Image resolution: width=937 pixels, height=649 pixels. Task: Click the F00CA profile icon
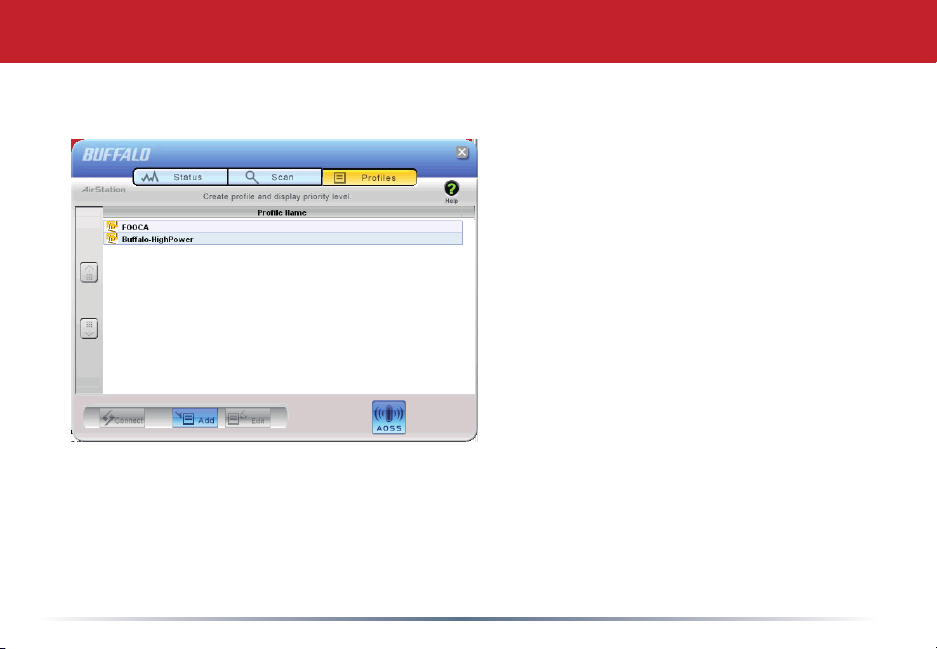coord(112,226)
